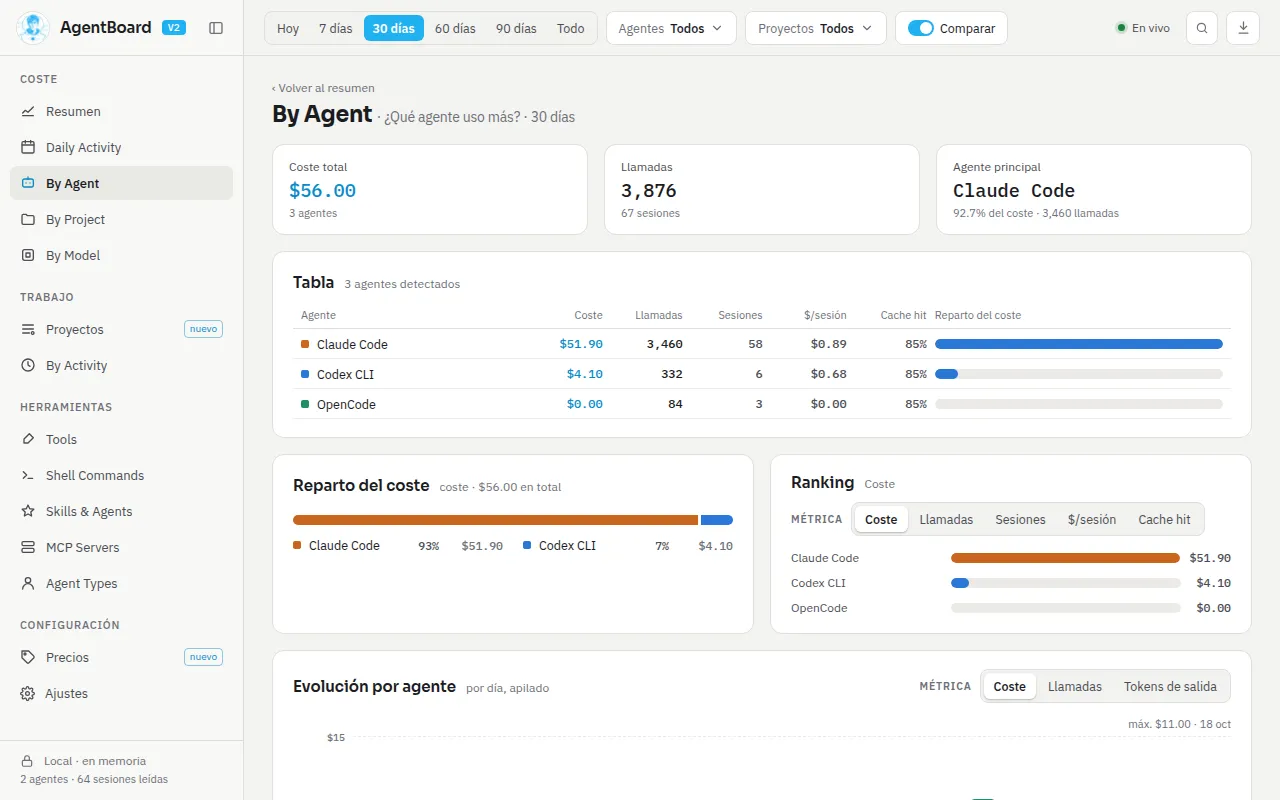1280x800 pixels.
Task: Set Evolución metric to Llamadas
Action: (x=1075, y=686)
